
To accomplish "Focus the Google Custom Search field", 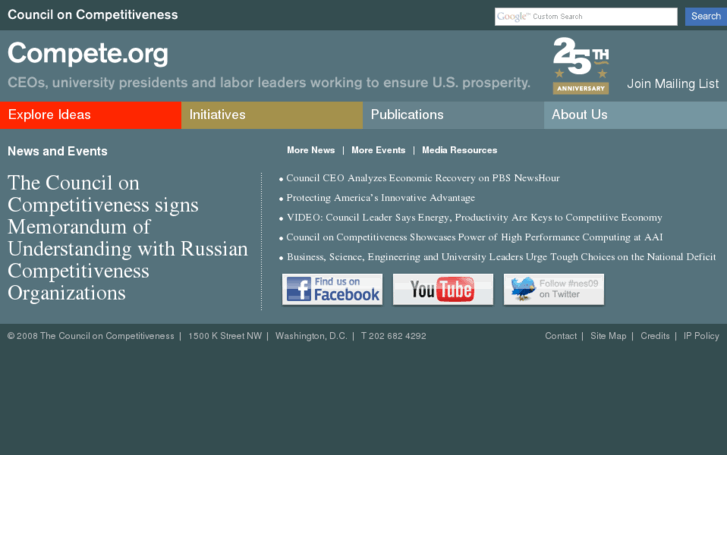I will 586,17.
